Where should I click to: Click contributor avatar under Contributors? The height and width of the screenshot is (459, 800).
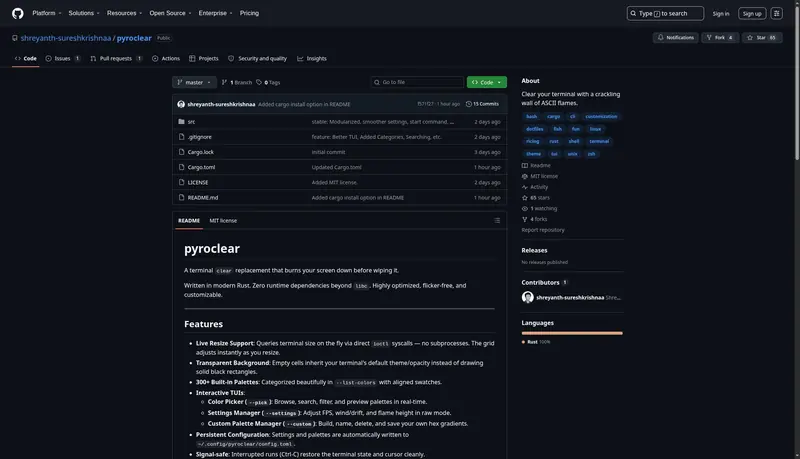[528, 297]
